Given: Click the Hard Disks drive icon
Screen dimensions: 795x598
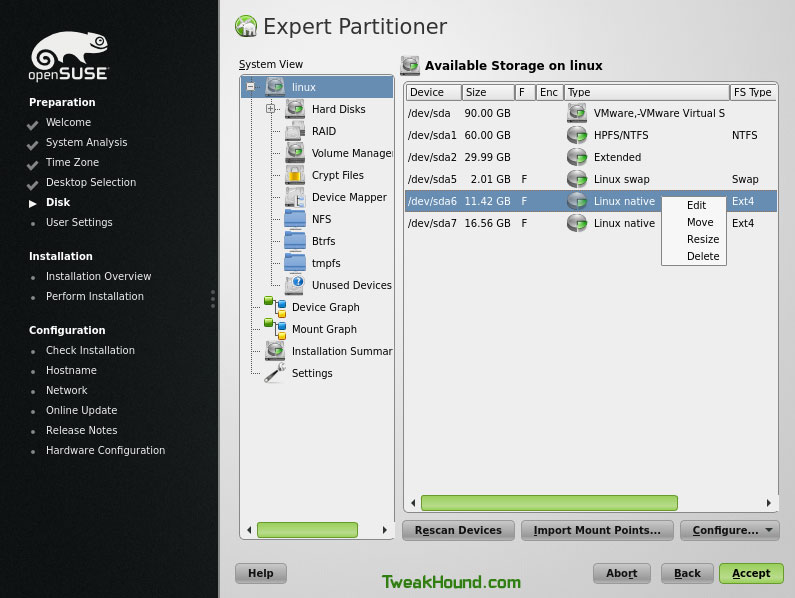Looking at the screenshot, I should coord(295,109).
